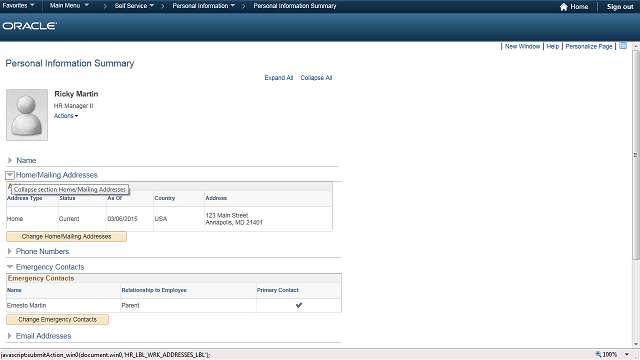Click the Ricky Martin name heading
The width and height of the screenshot is (640, 360).
[x=76, y=94]
